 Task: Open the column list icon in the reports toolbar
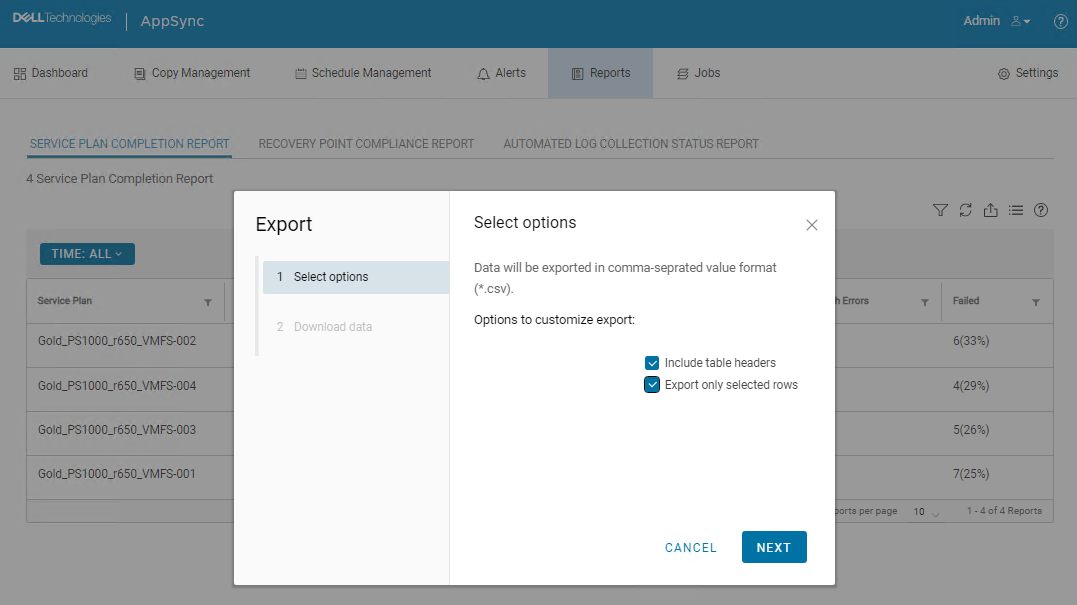1016,210
